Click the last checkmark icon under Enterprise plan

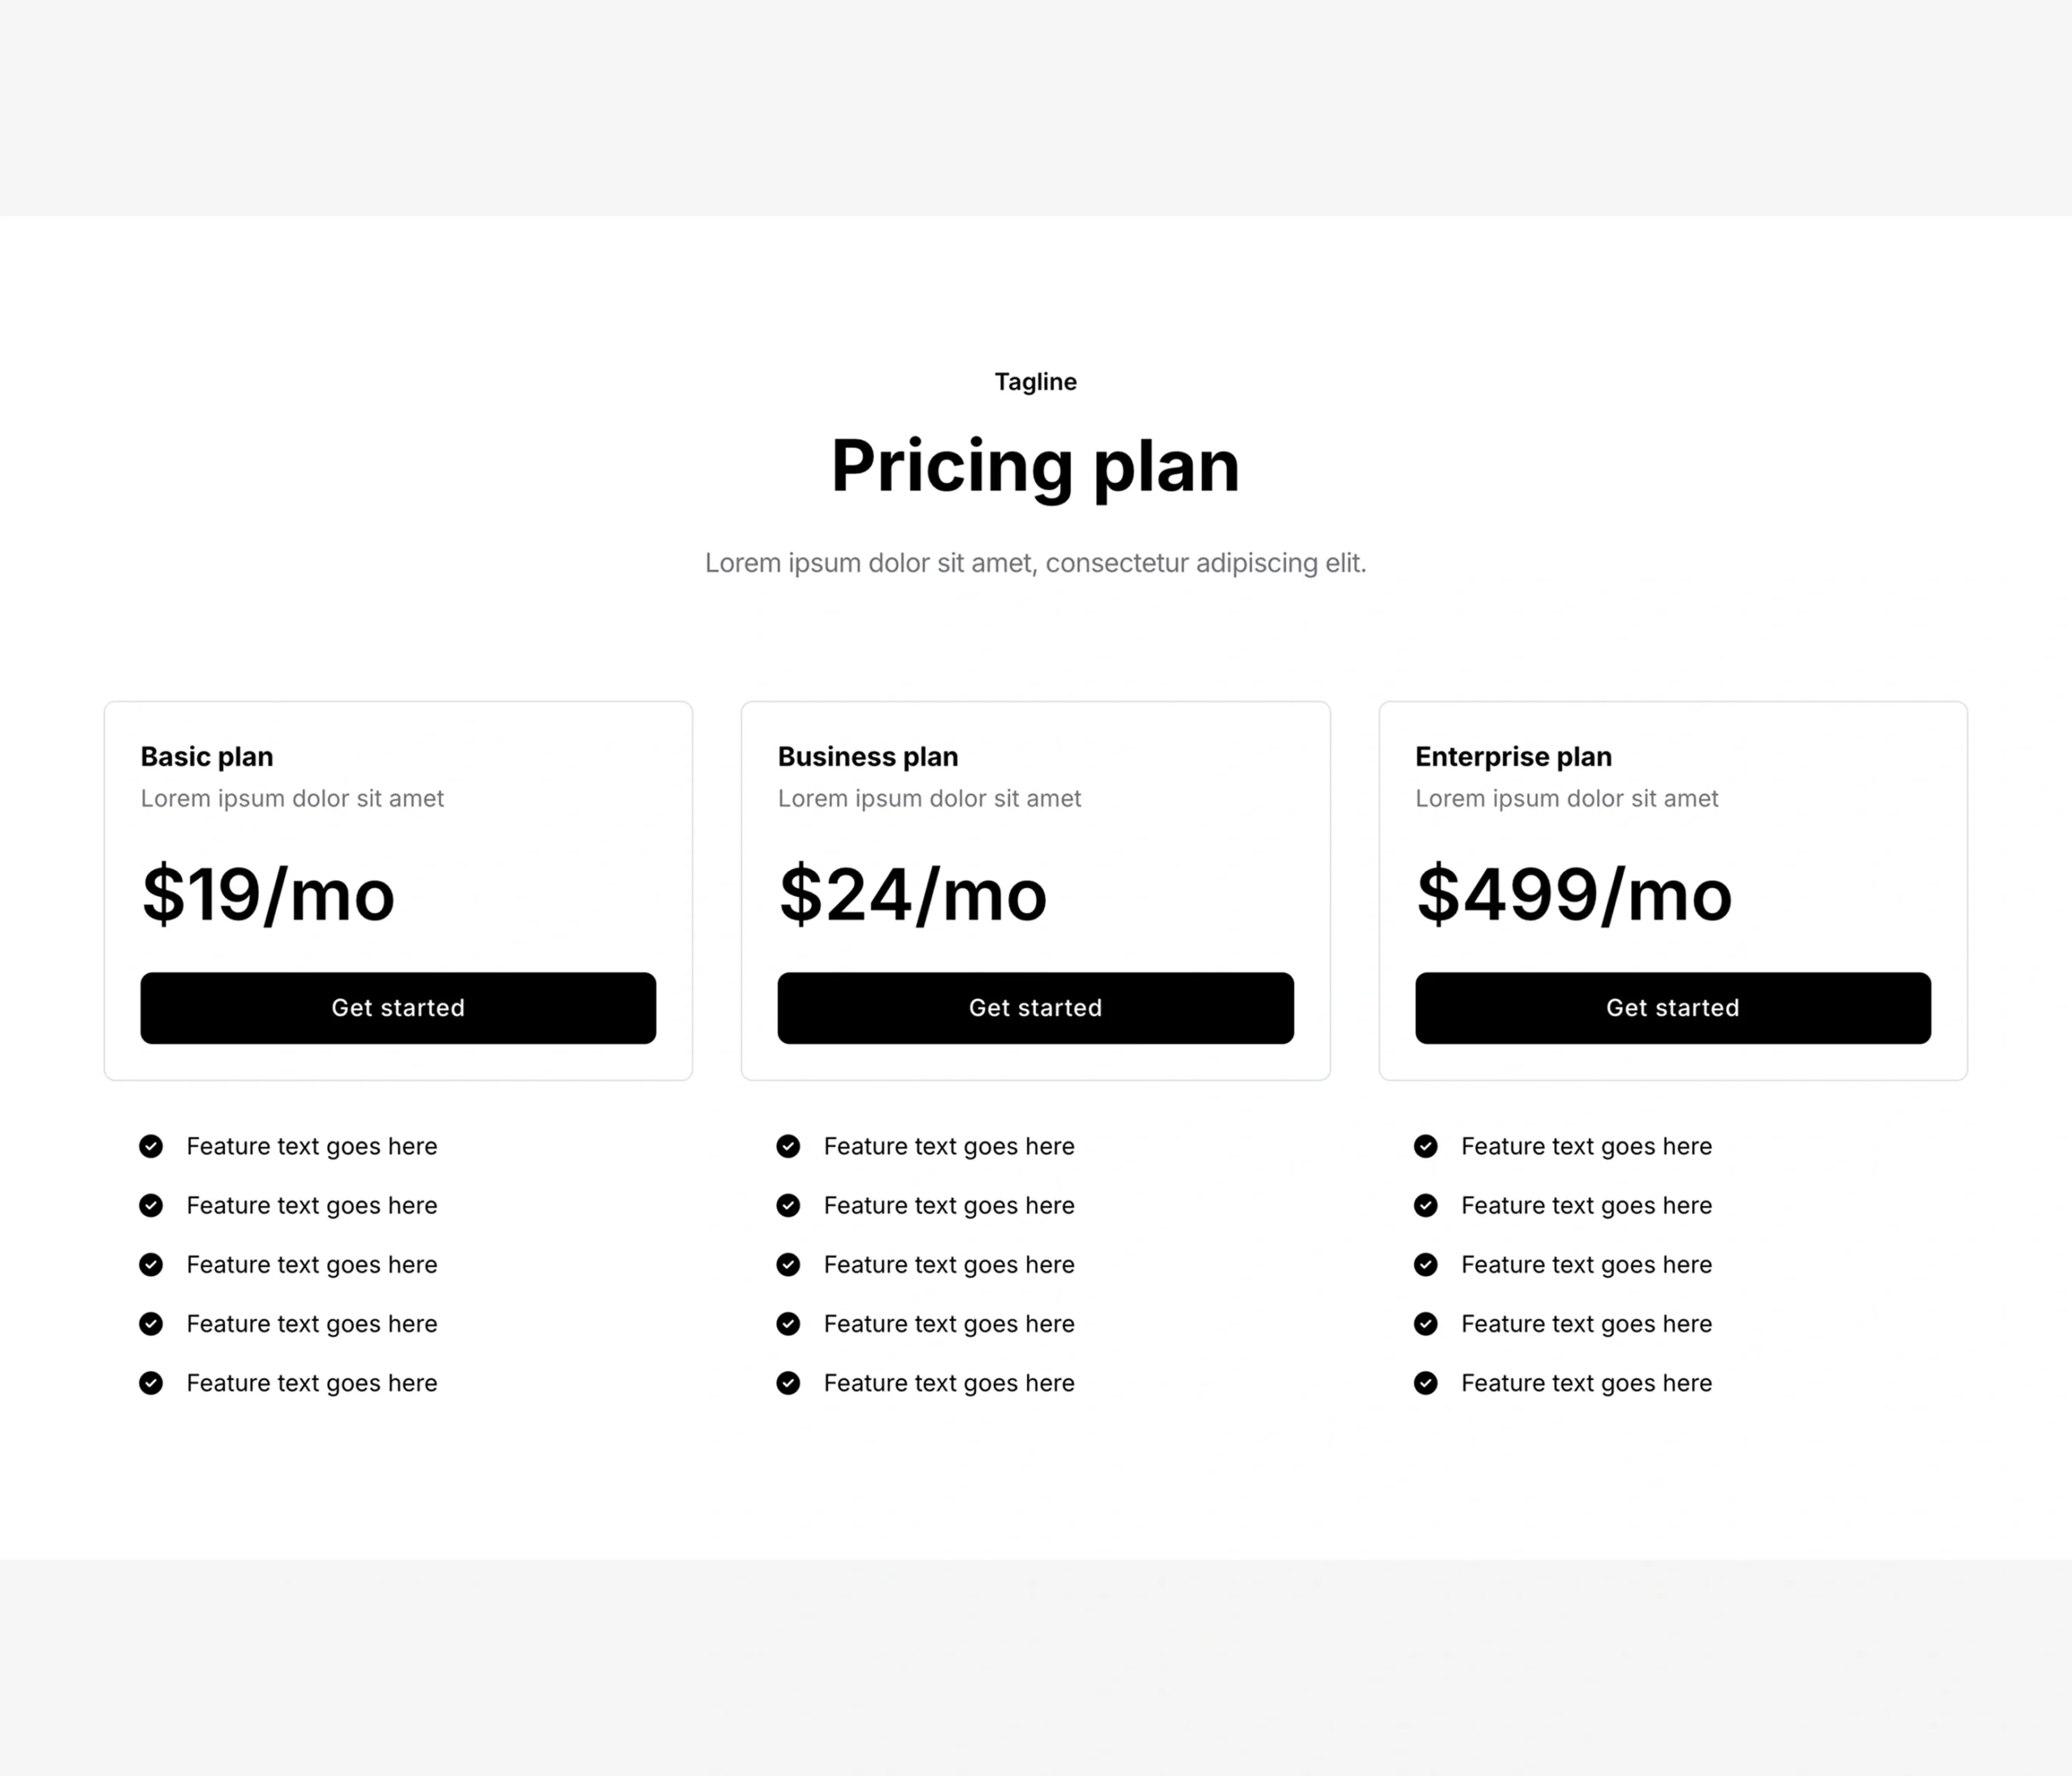pos(1426,1383)
